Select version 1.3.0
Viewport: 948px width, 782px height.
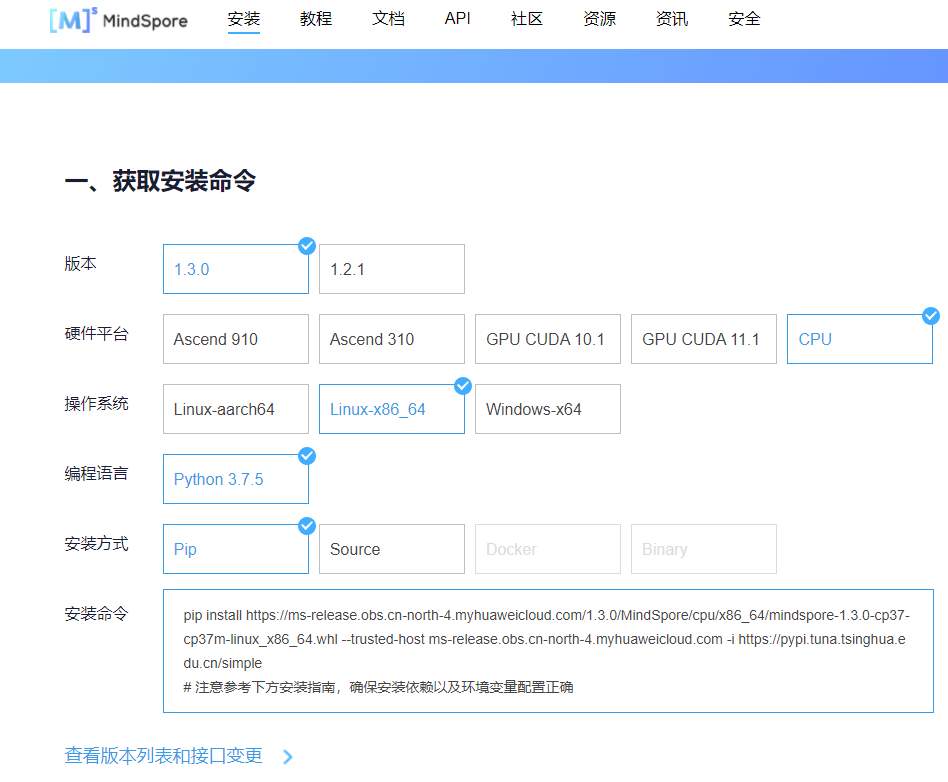(x=236, y=269)
